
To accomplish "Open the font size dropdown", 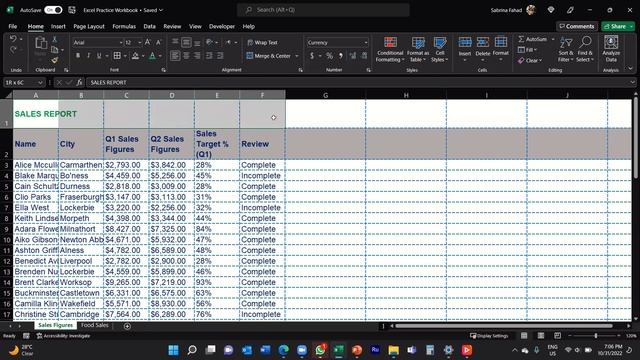I will 140,42.
